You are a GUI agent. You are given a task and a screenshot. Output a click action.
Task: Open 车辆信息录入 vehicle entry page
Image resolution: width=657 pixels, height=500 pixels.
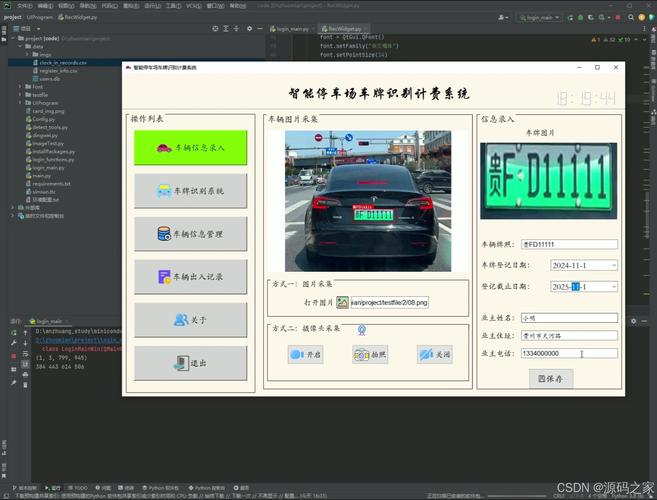190,148
